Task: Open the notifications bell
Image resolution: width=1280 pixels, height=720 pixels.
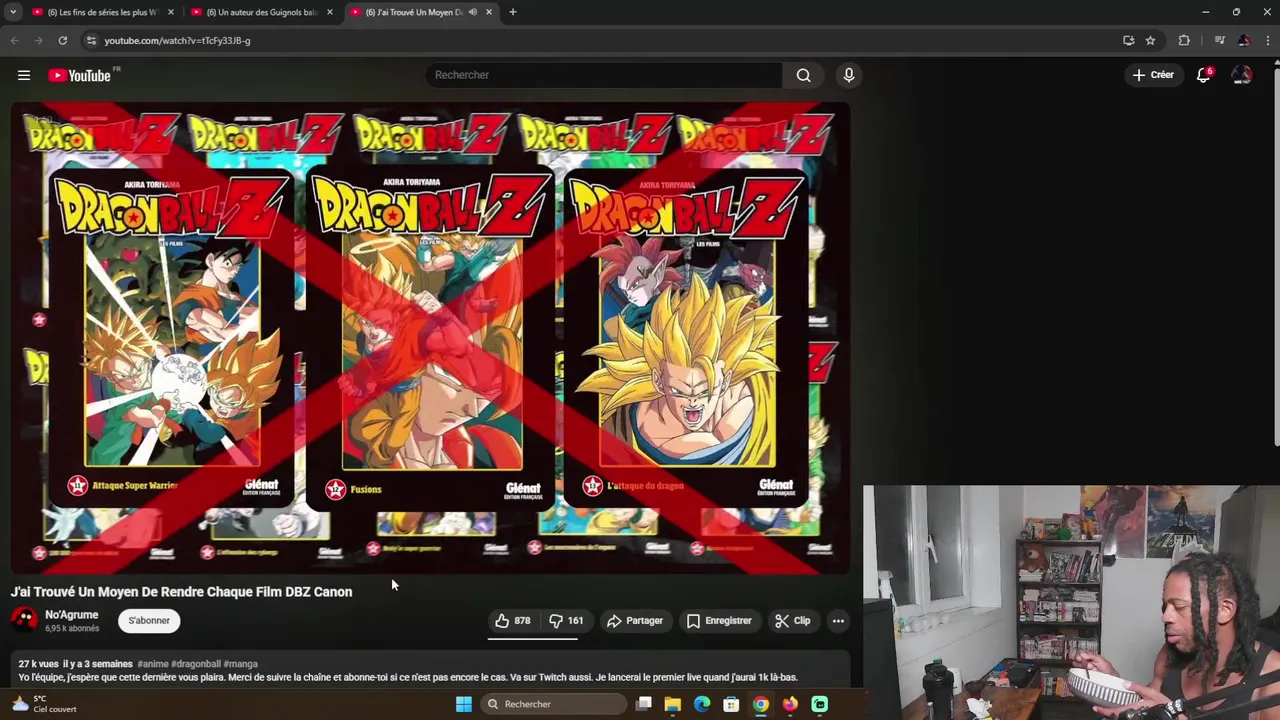Action: point(1204,75)
